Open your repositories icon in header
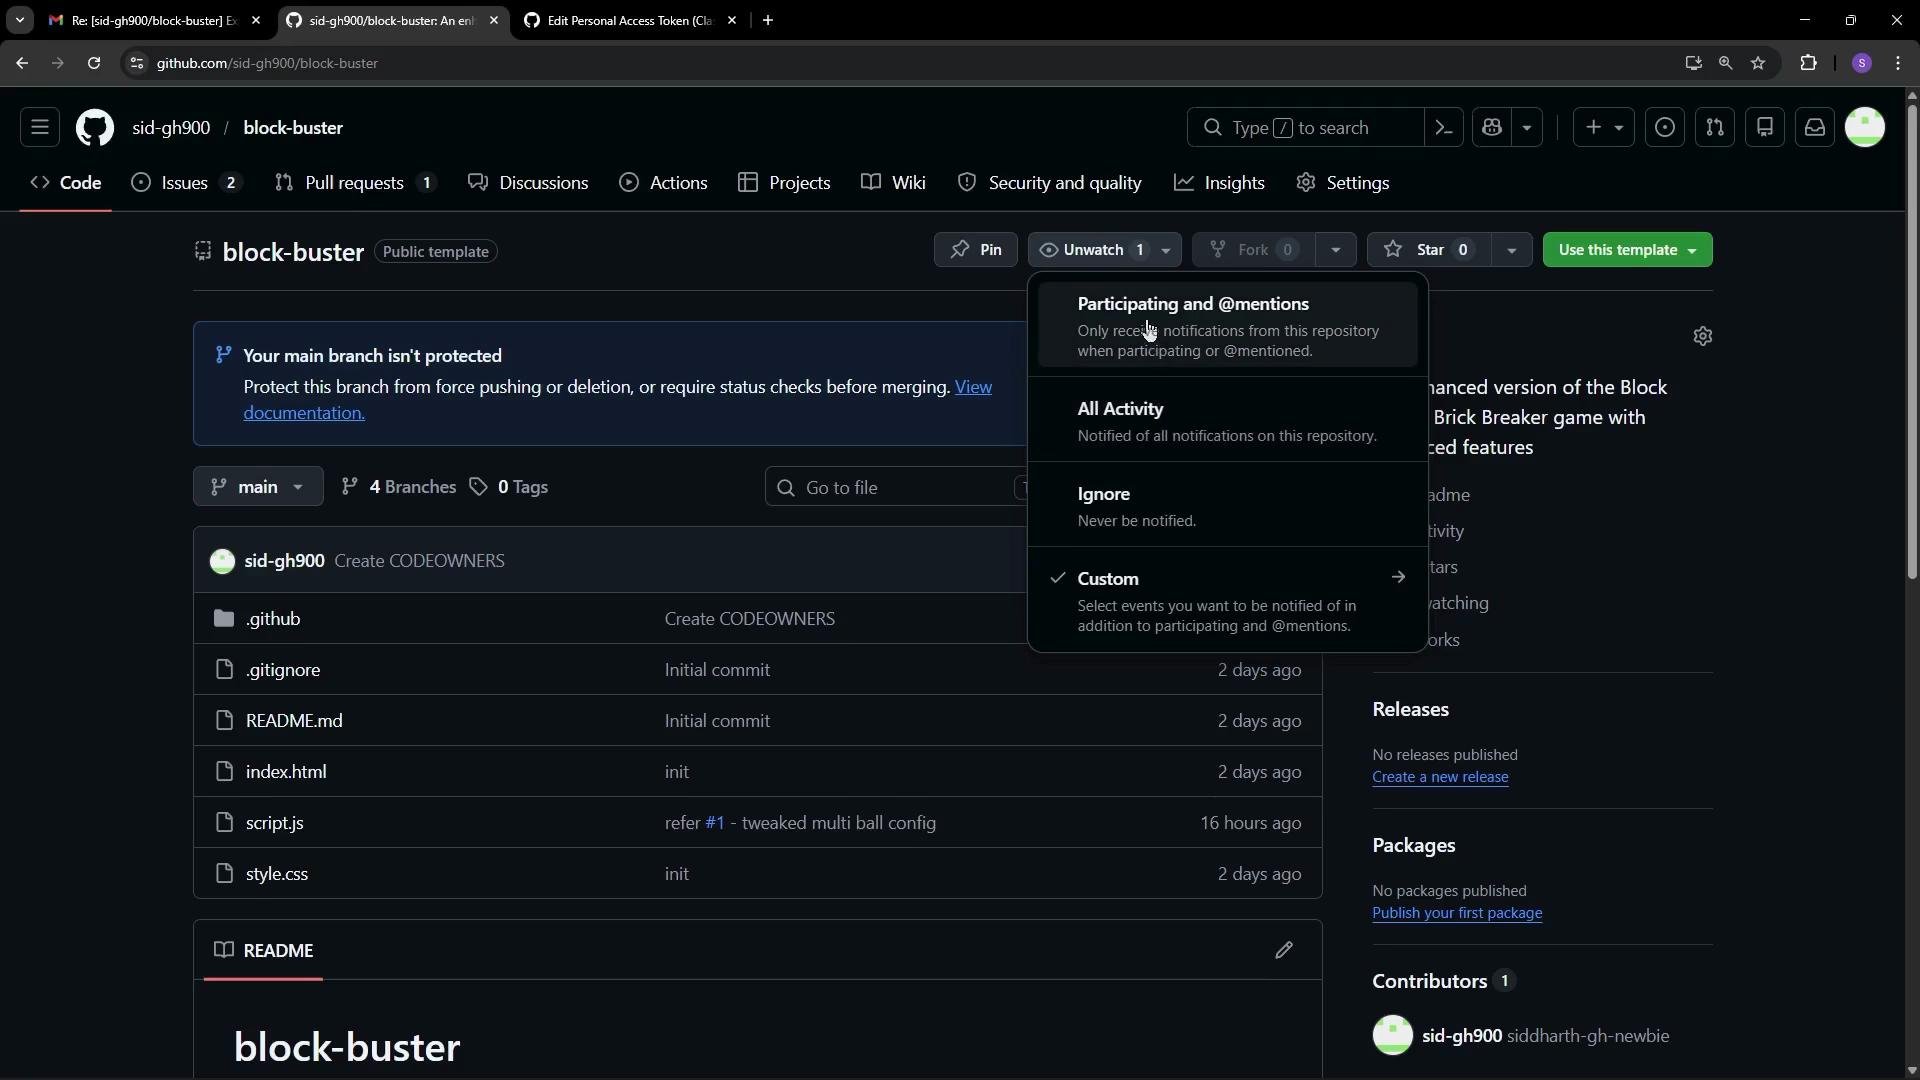 [x=1765, y=128]
